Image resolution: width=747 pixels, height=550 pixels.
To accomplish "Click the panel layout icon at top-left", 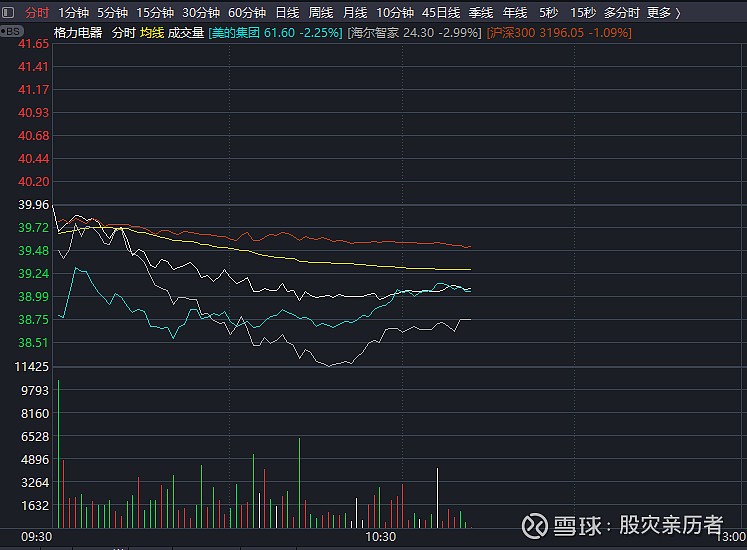I will [x=8, y=12].
